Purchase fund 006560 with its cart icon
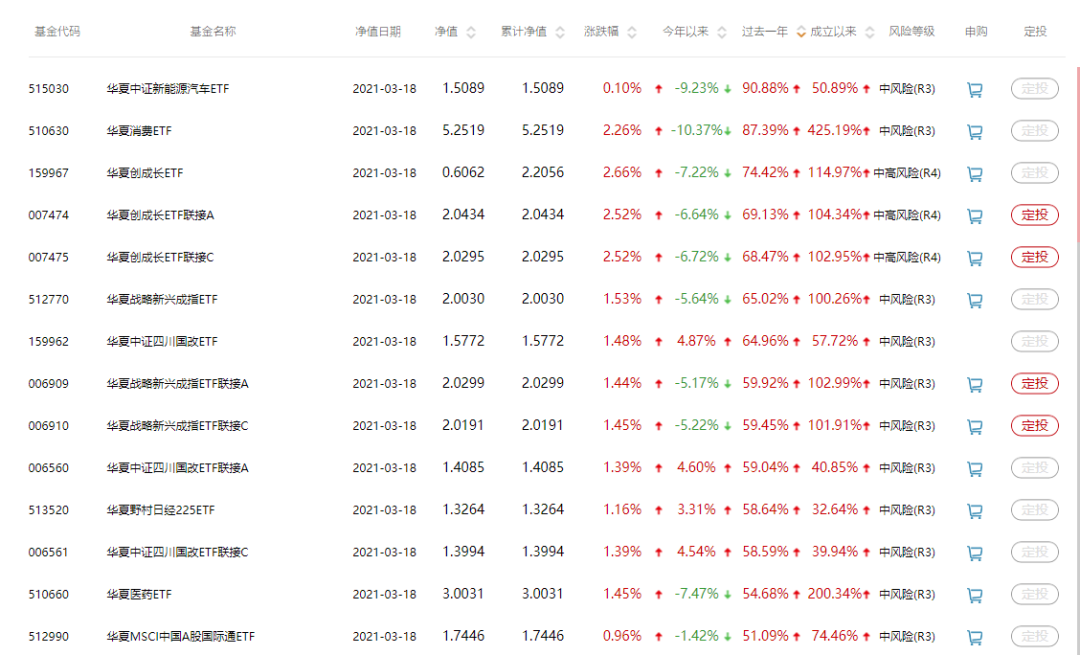1080x655 pixels. 975,468
